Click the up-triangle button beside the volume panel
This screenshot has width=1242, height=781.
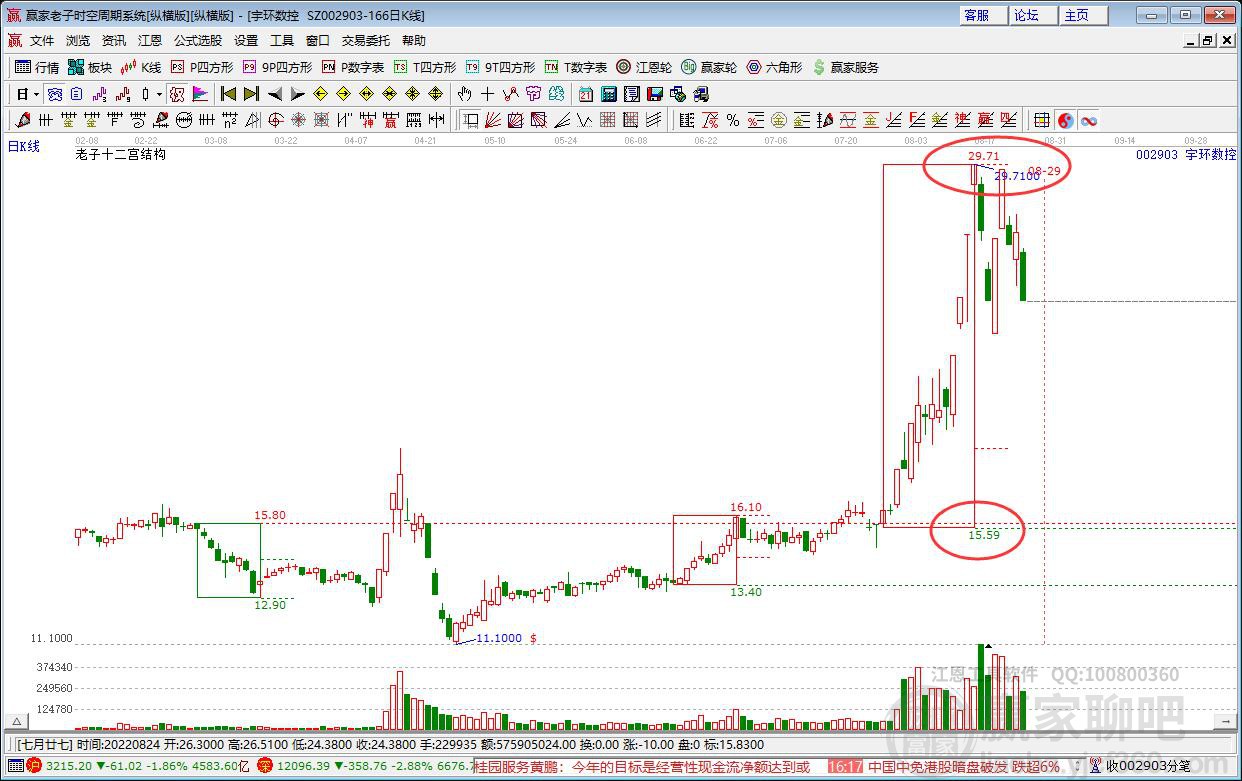click(x=17, y=721)
